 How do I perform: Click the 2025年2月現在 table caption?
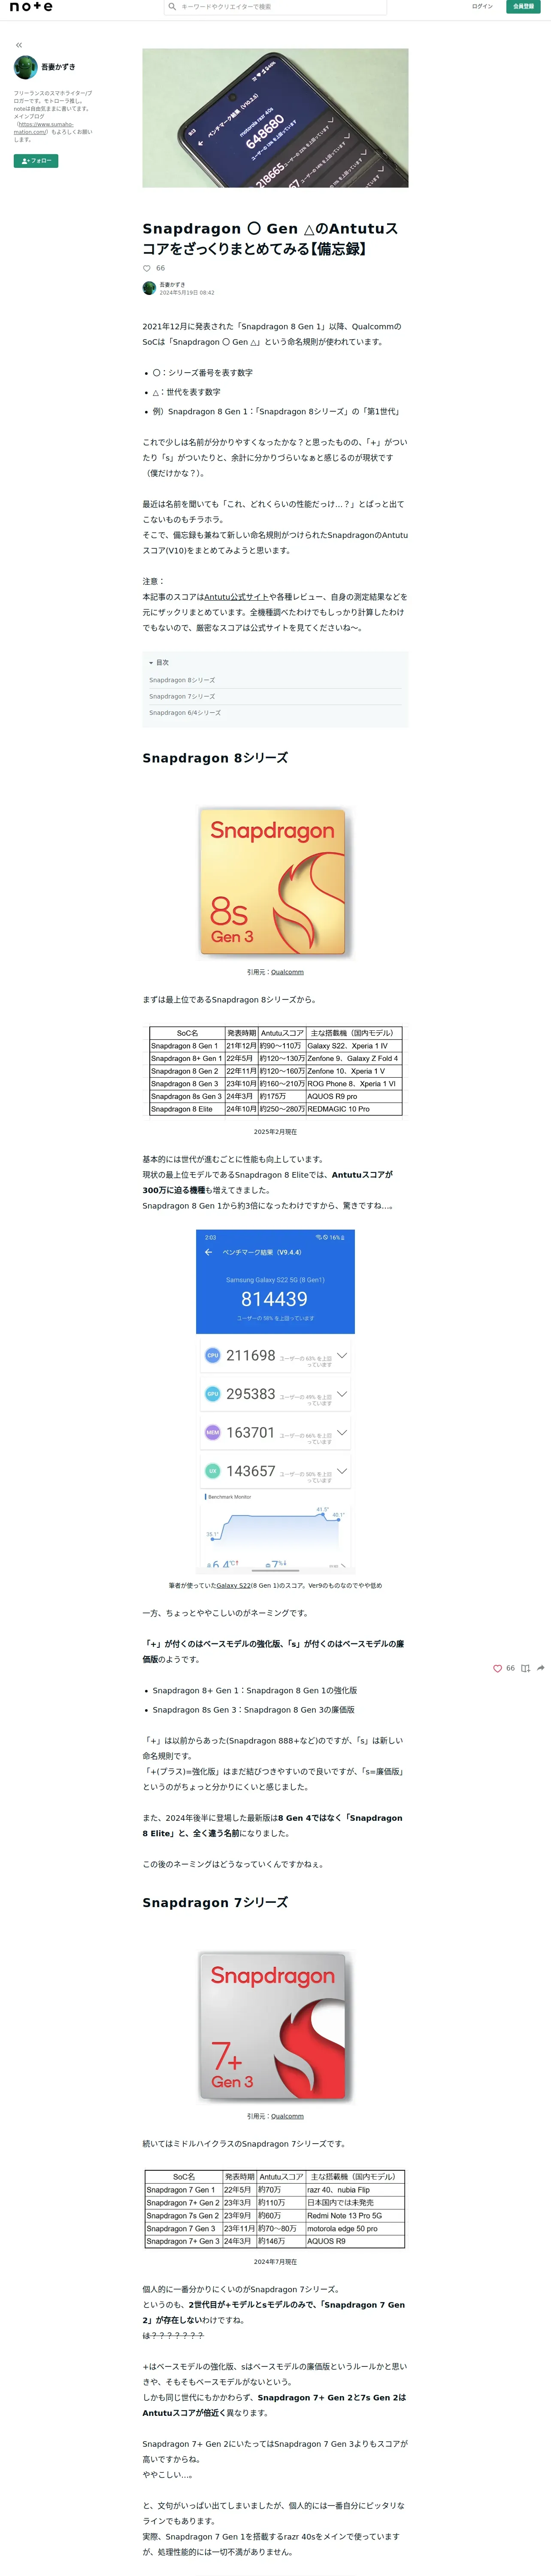coord(275,1132)
